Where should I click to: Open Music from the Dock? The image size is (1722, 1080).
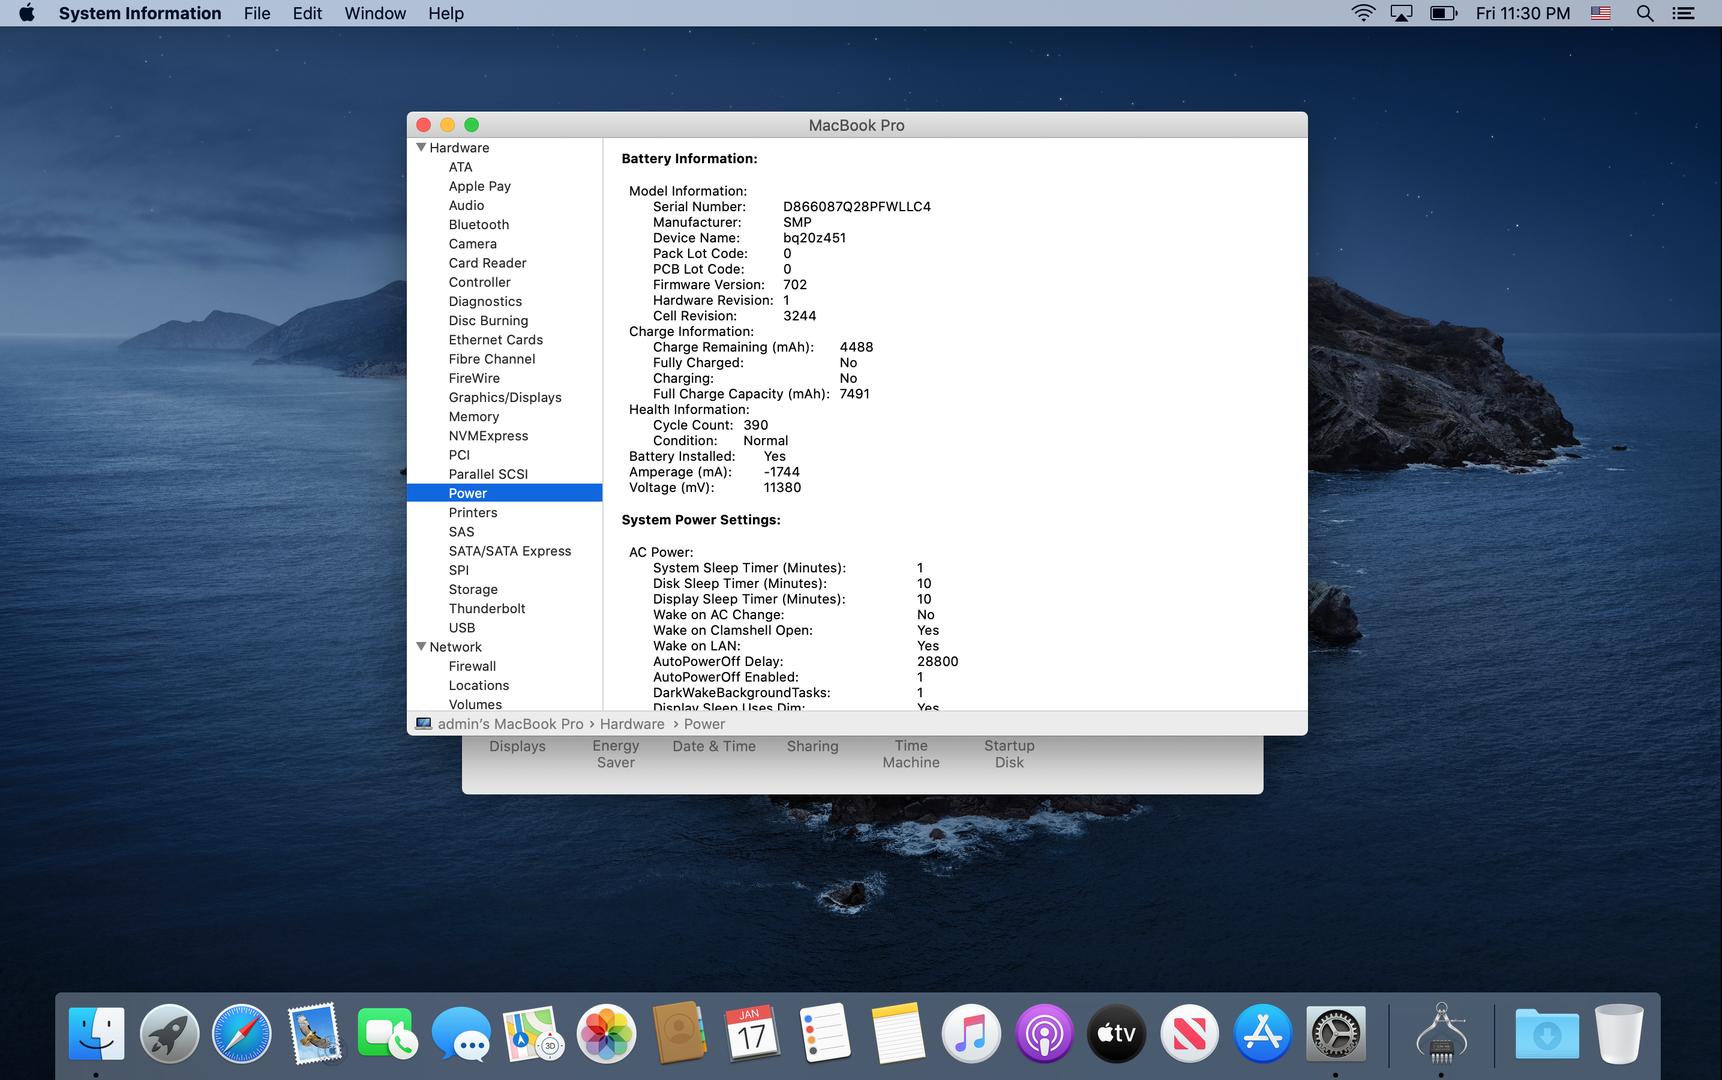971,1033
